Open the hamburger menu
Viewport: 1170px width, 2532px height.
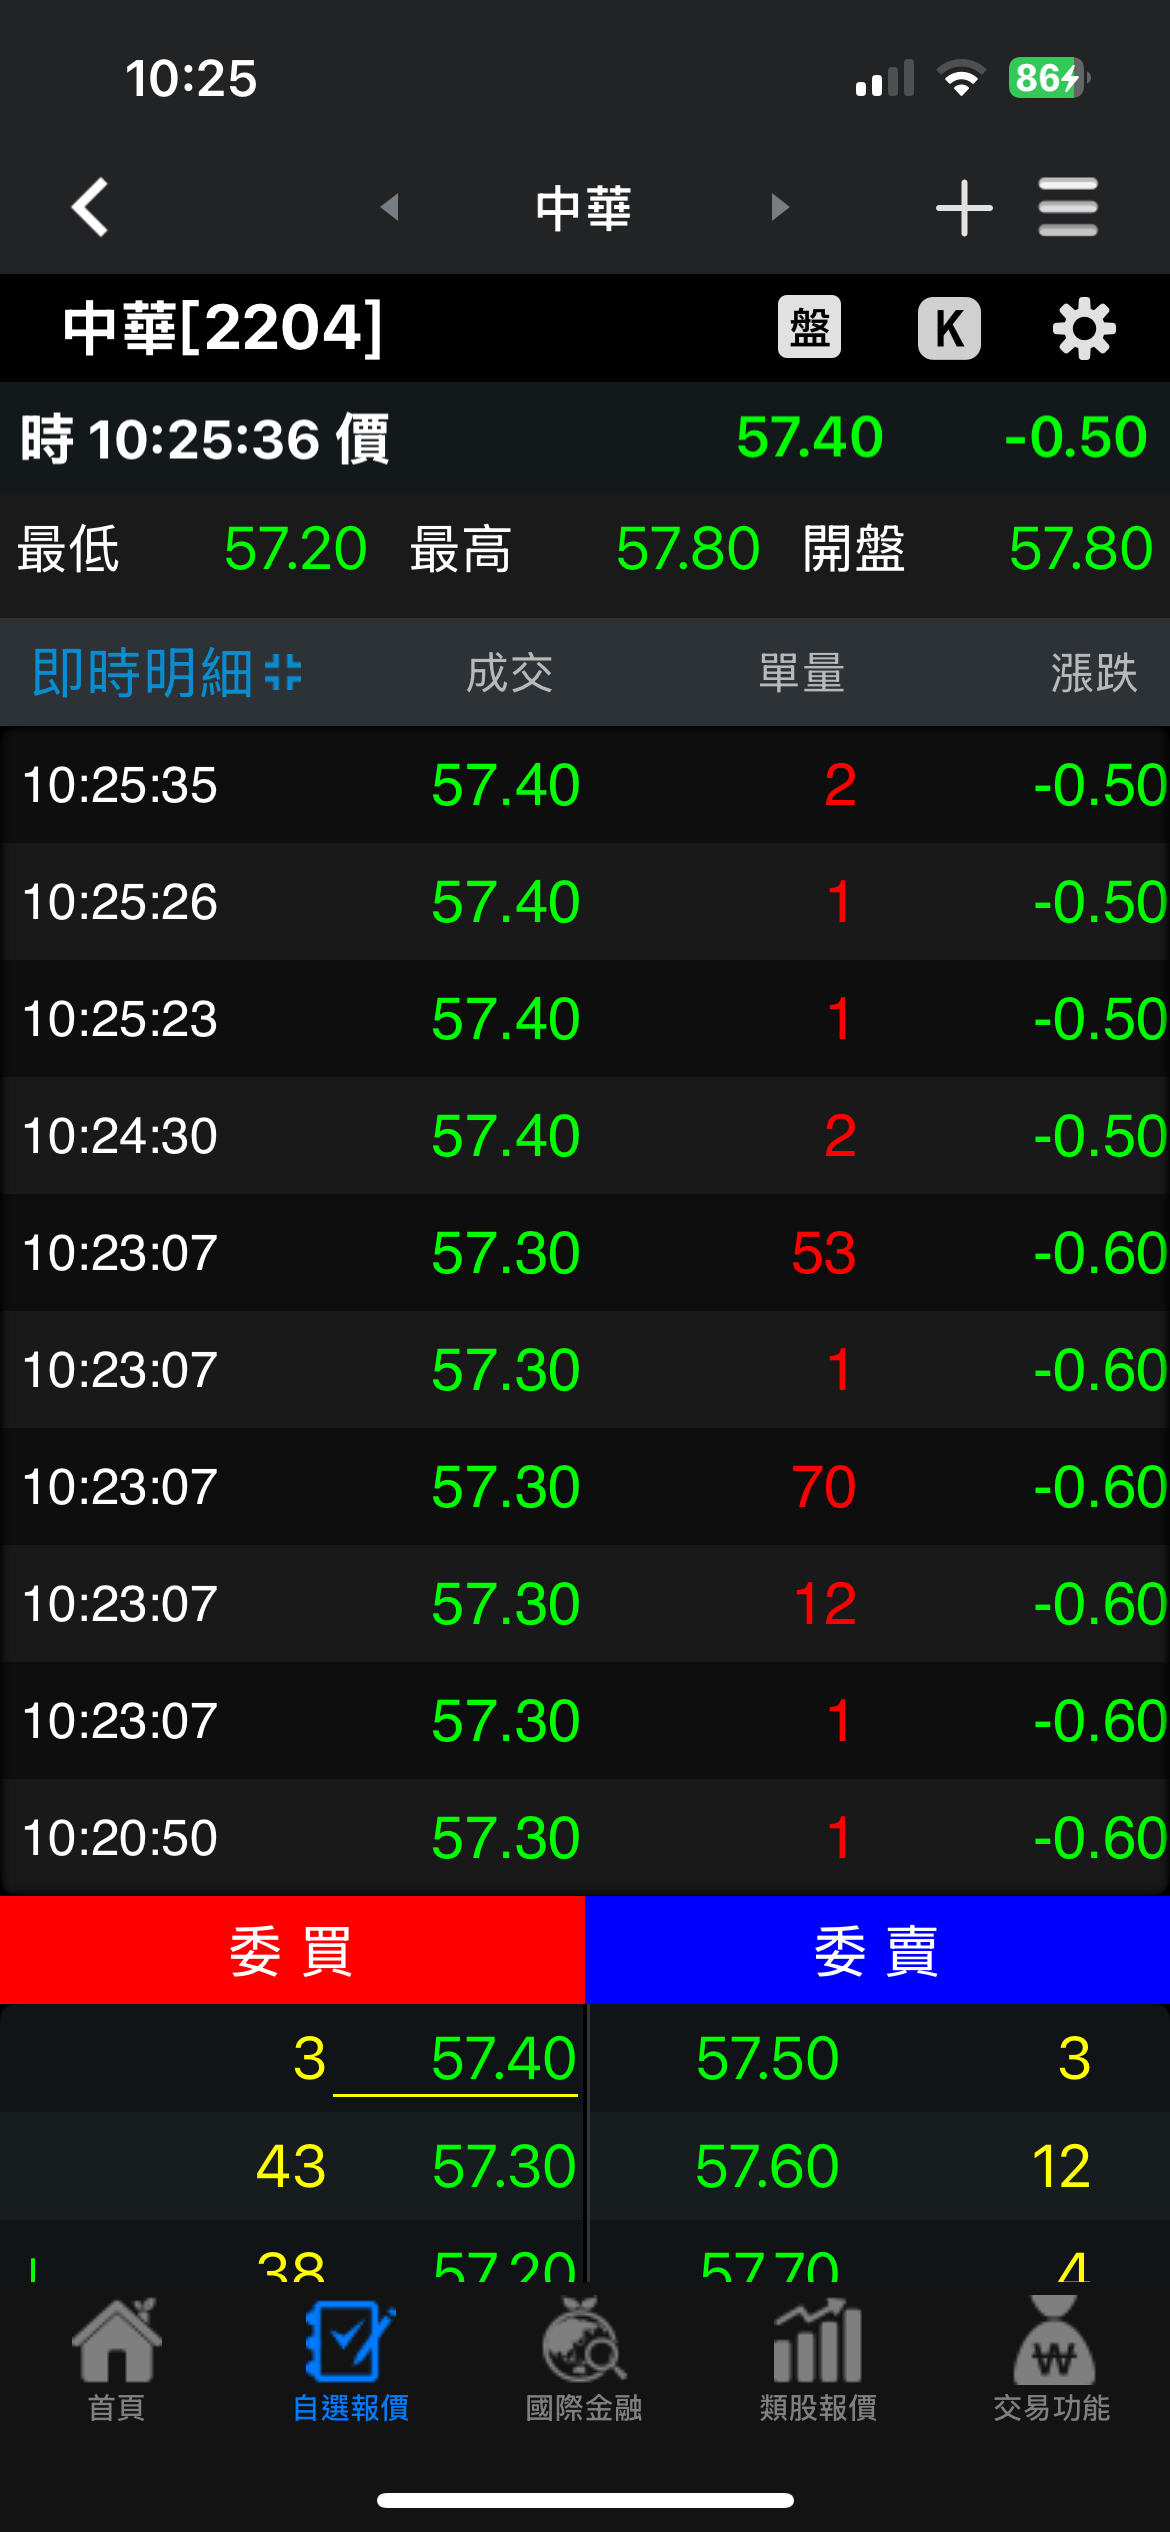coord(1068,207)
